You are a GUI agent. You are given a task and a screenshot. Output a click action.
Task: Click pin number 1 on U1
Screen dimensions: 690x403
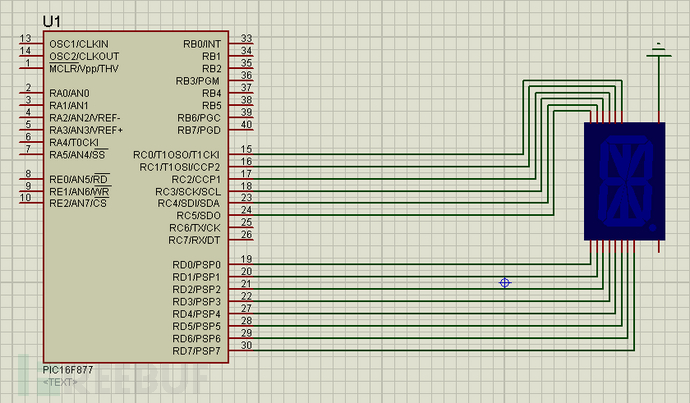(x=28, y=63)
